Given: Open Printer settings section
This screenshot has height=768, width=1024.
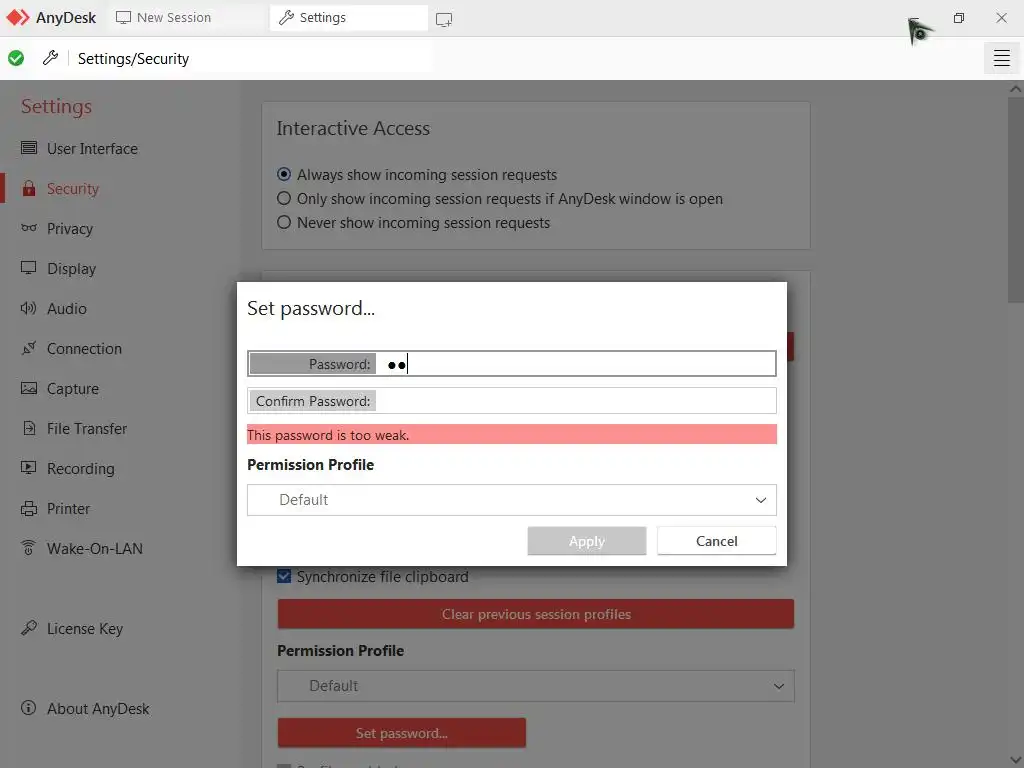Looking at the screenshot, I should [x=69, y=508].
